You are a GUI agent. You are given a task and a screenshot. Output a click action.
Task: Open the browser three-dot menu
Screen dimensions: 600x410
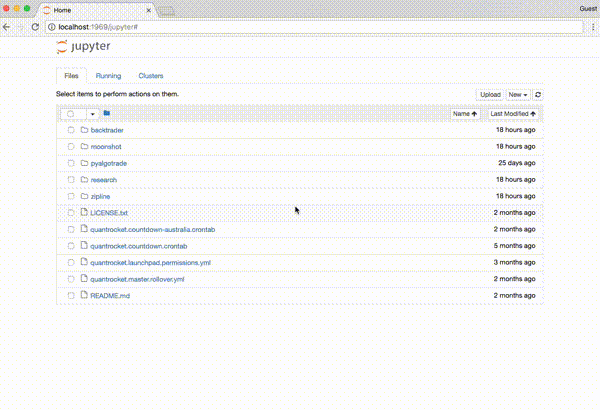(x=593, y=27)
